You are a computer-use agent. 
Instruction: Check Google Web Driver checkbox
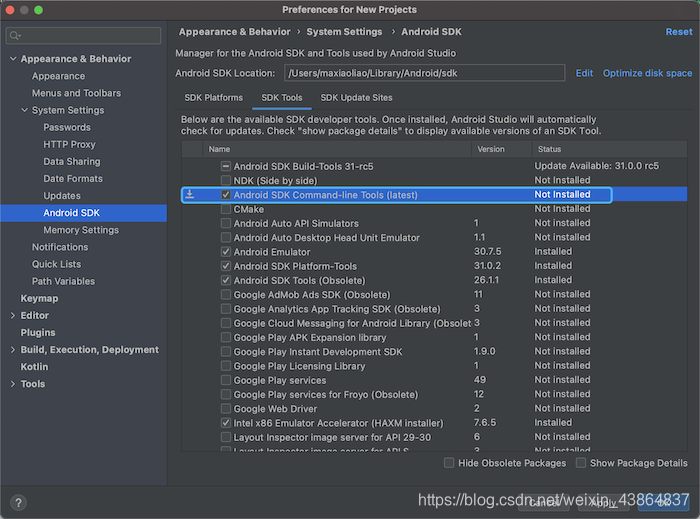click(x=226, y=408)
